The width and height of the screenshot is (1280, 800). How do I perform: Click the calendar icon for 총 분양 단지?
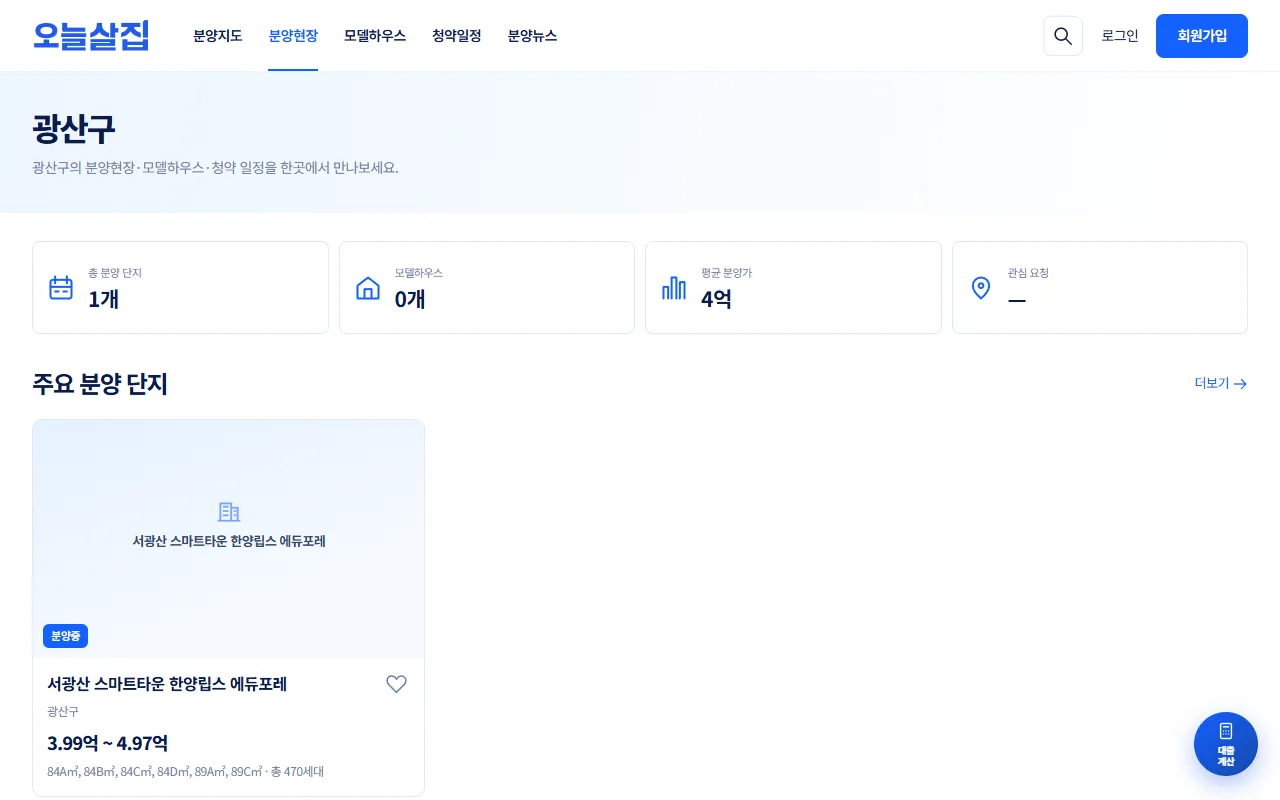click(x=61, y=288)
